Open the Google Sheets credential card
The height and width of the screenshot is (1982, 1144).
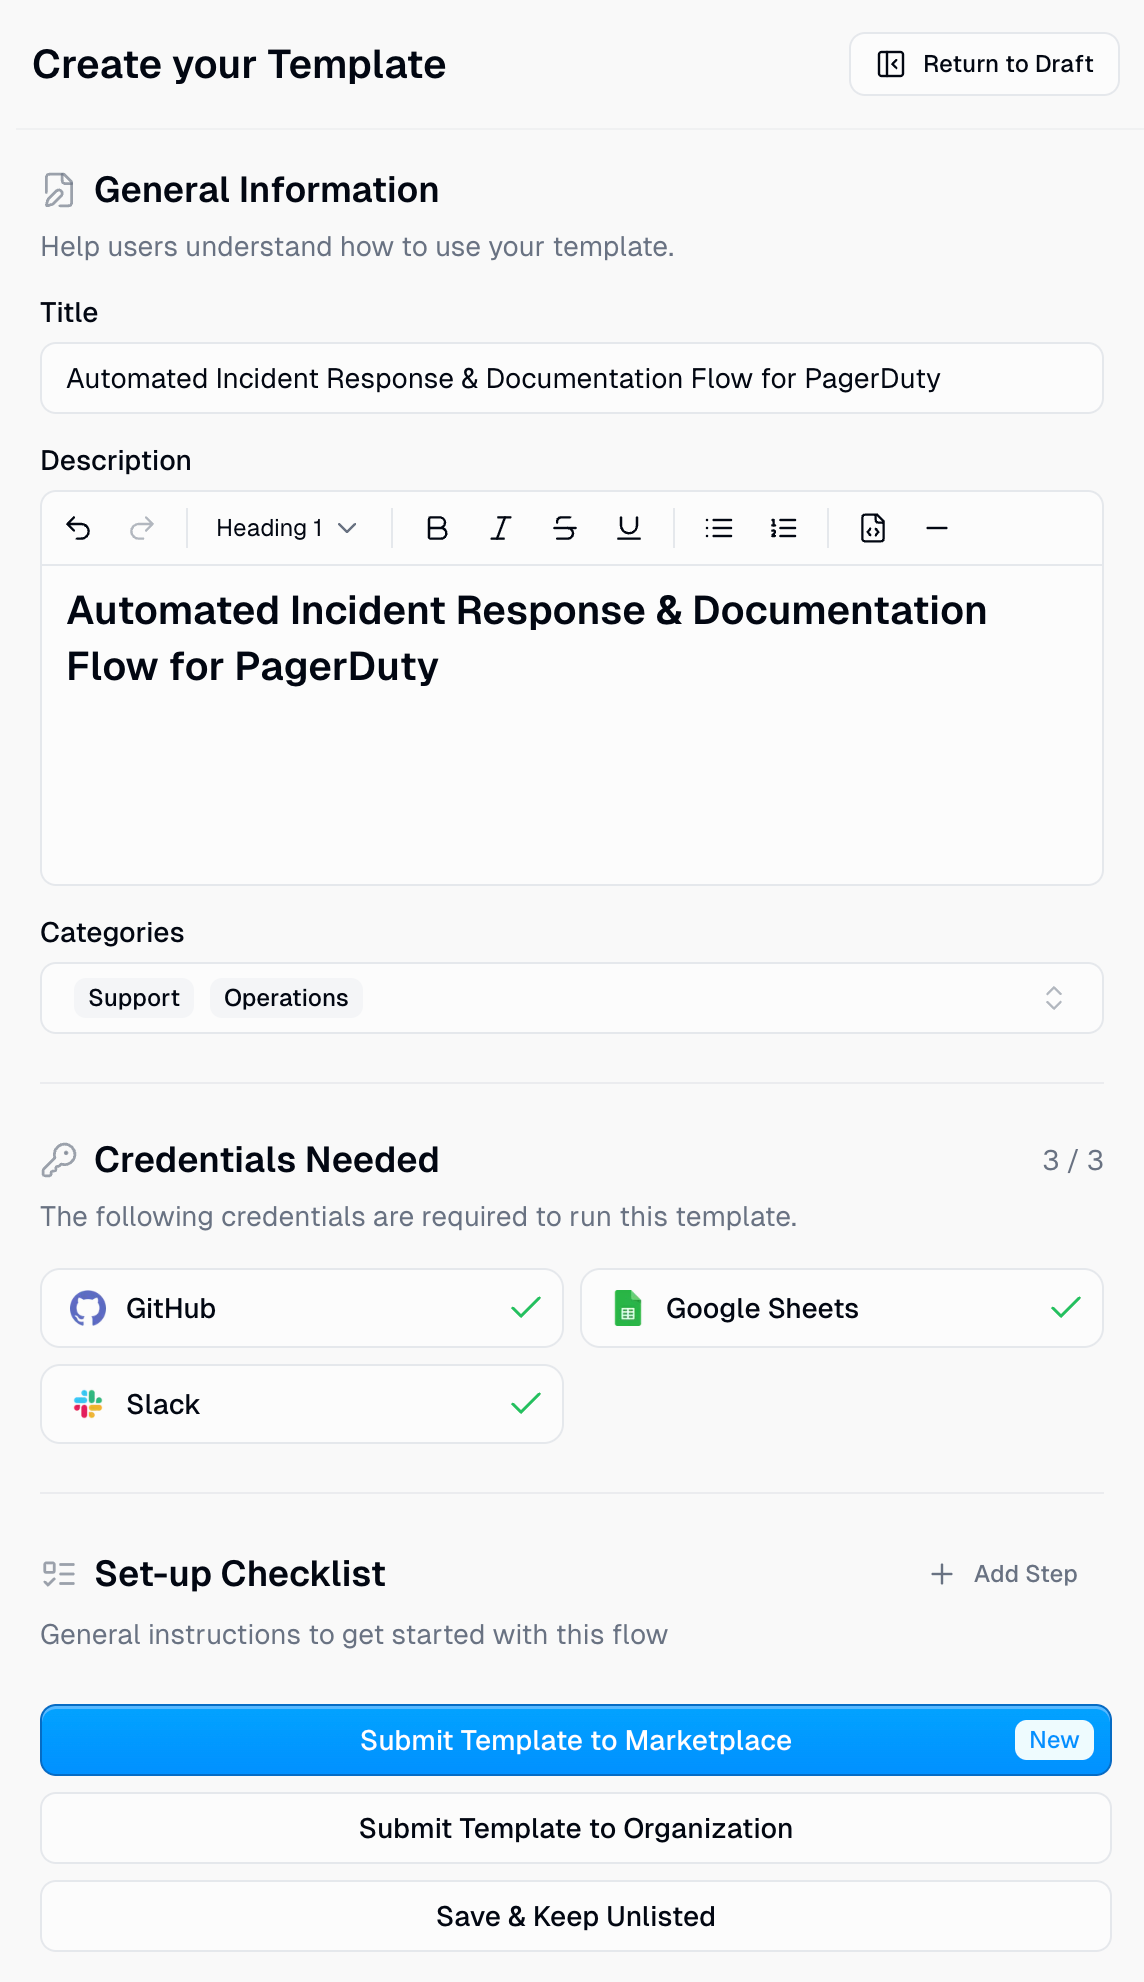[842, 1308]
